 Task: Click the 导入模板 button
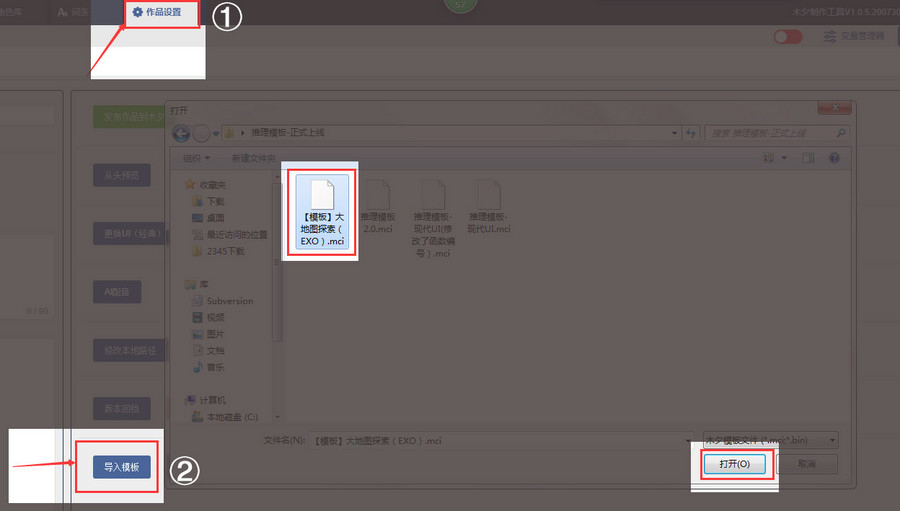117,467
